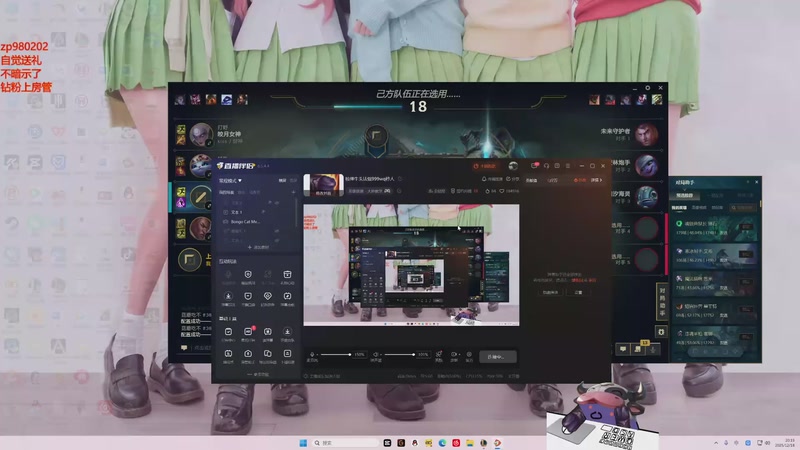
Task: Open File Explorer from taskbar
Action: (x=469, y=443)
